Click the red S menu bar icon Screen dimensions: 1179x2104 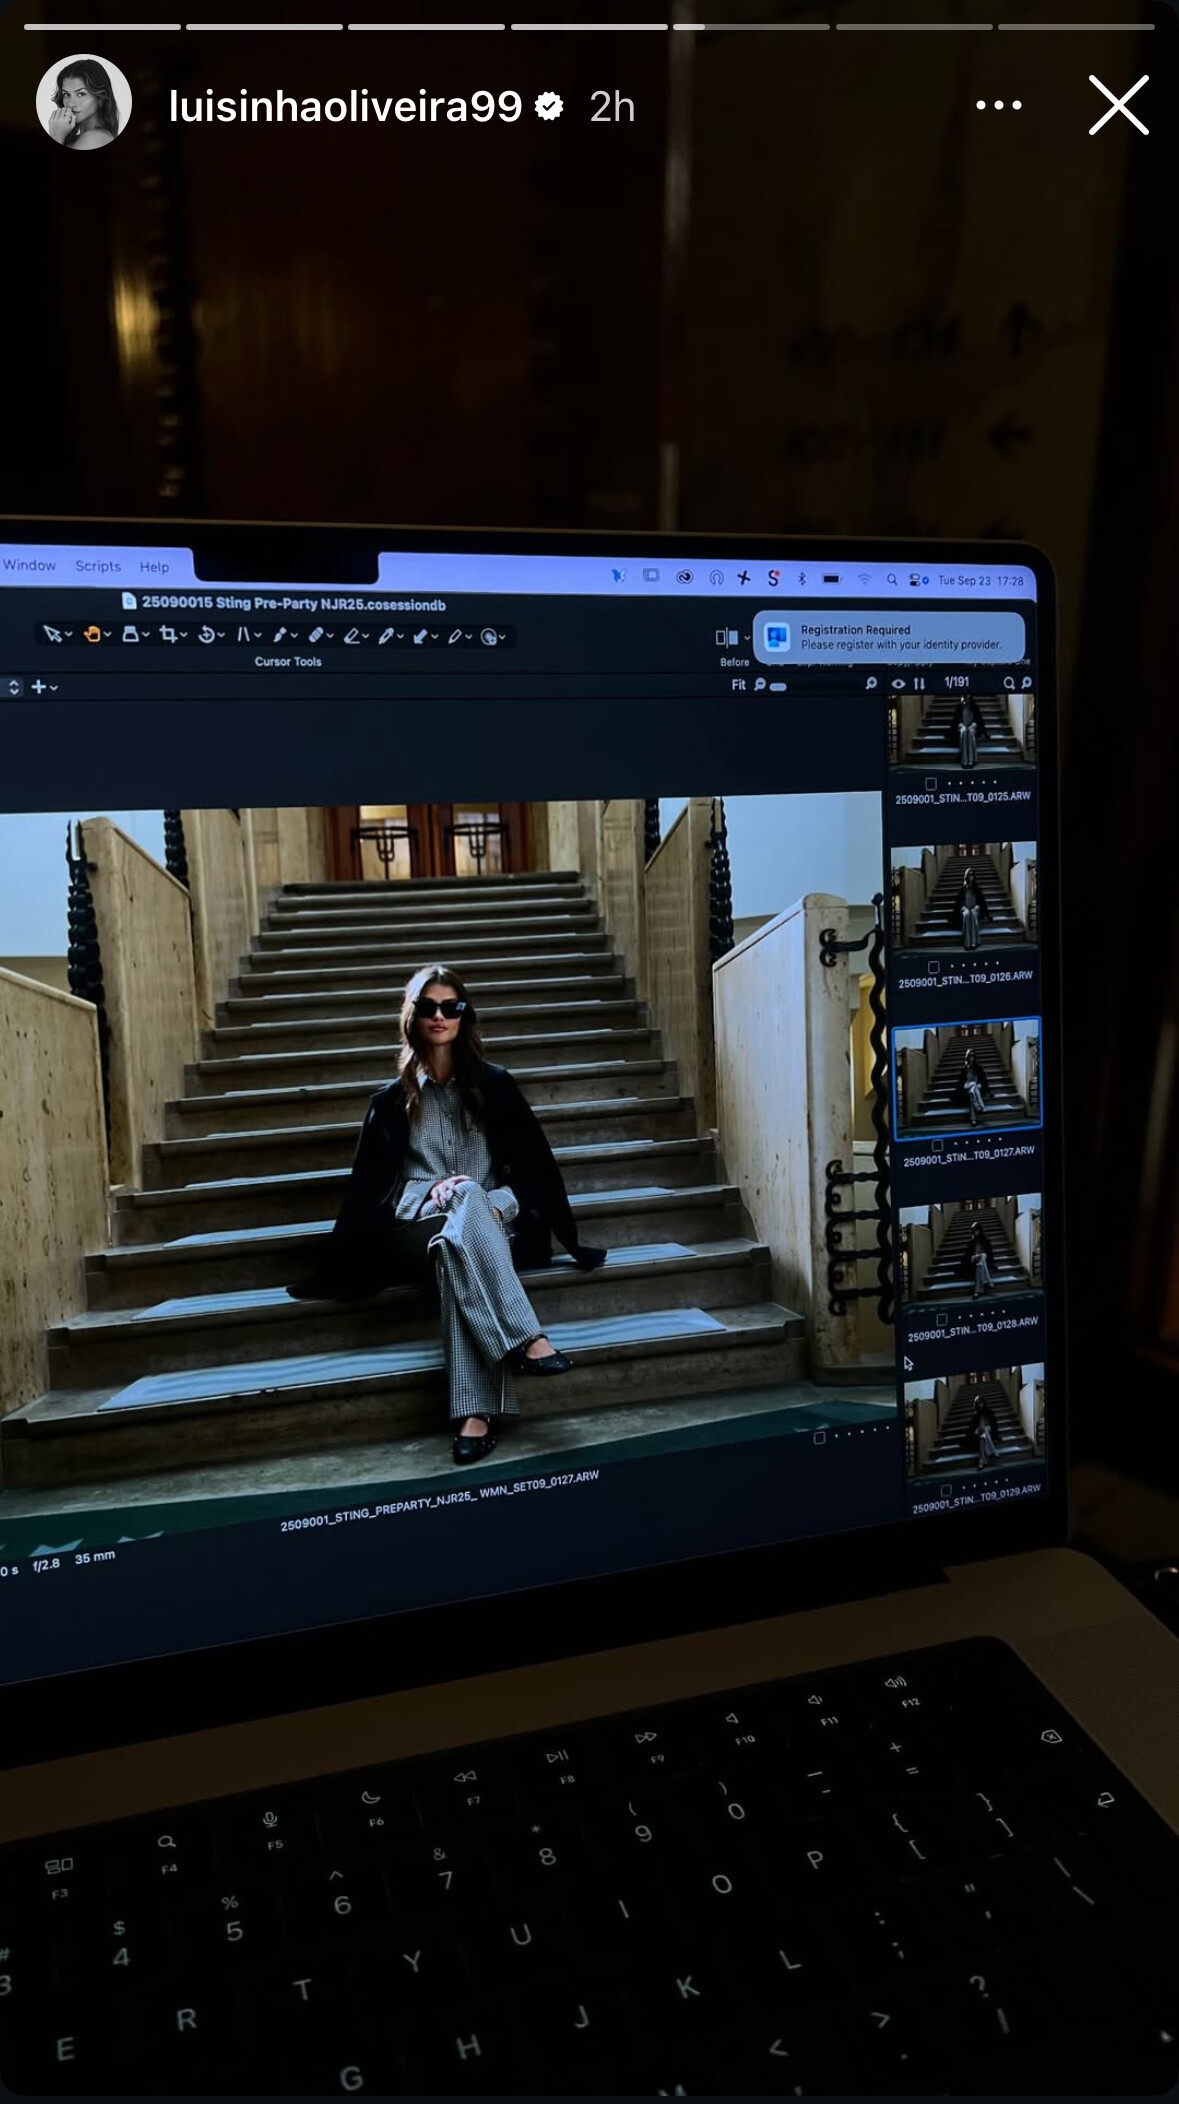(773, 577)
